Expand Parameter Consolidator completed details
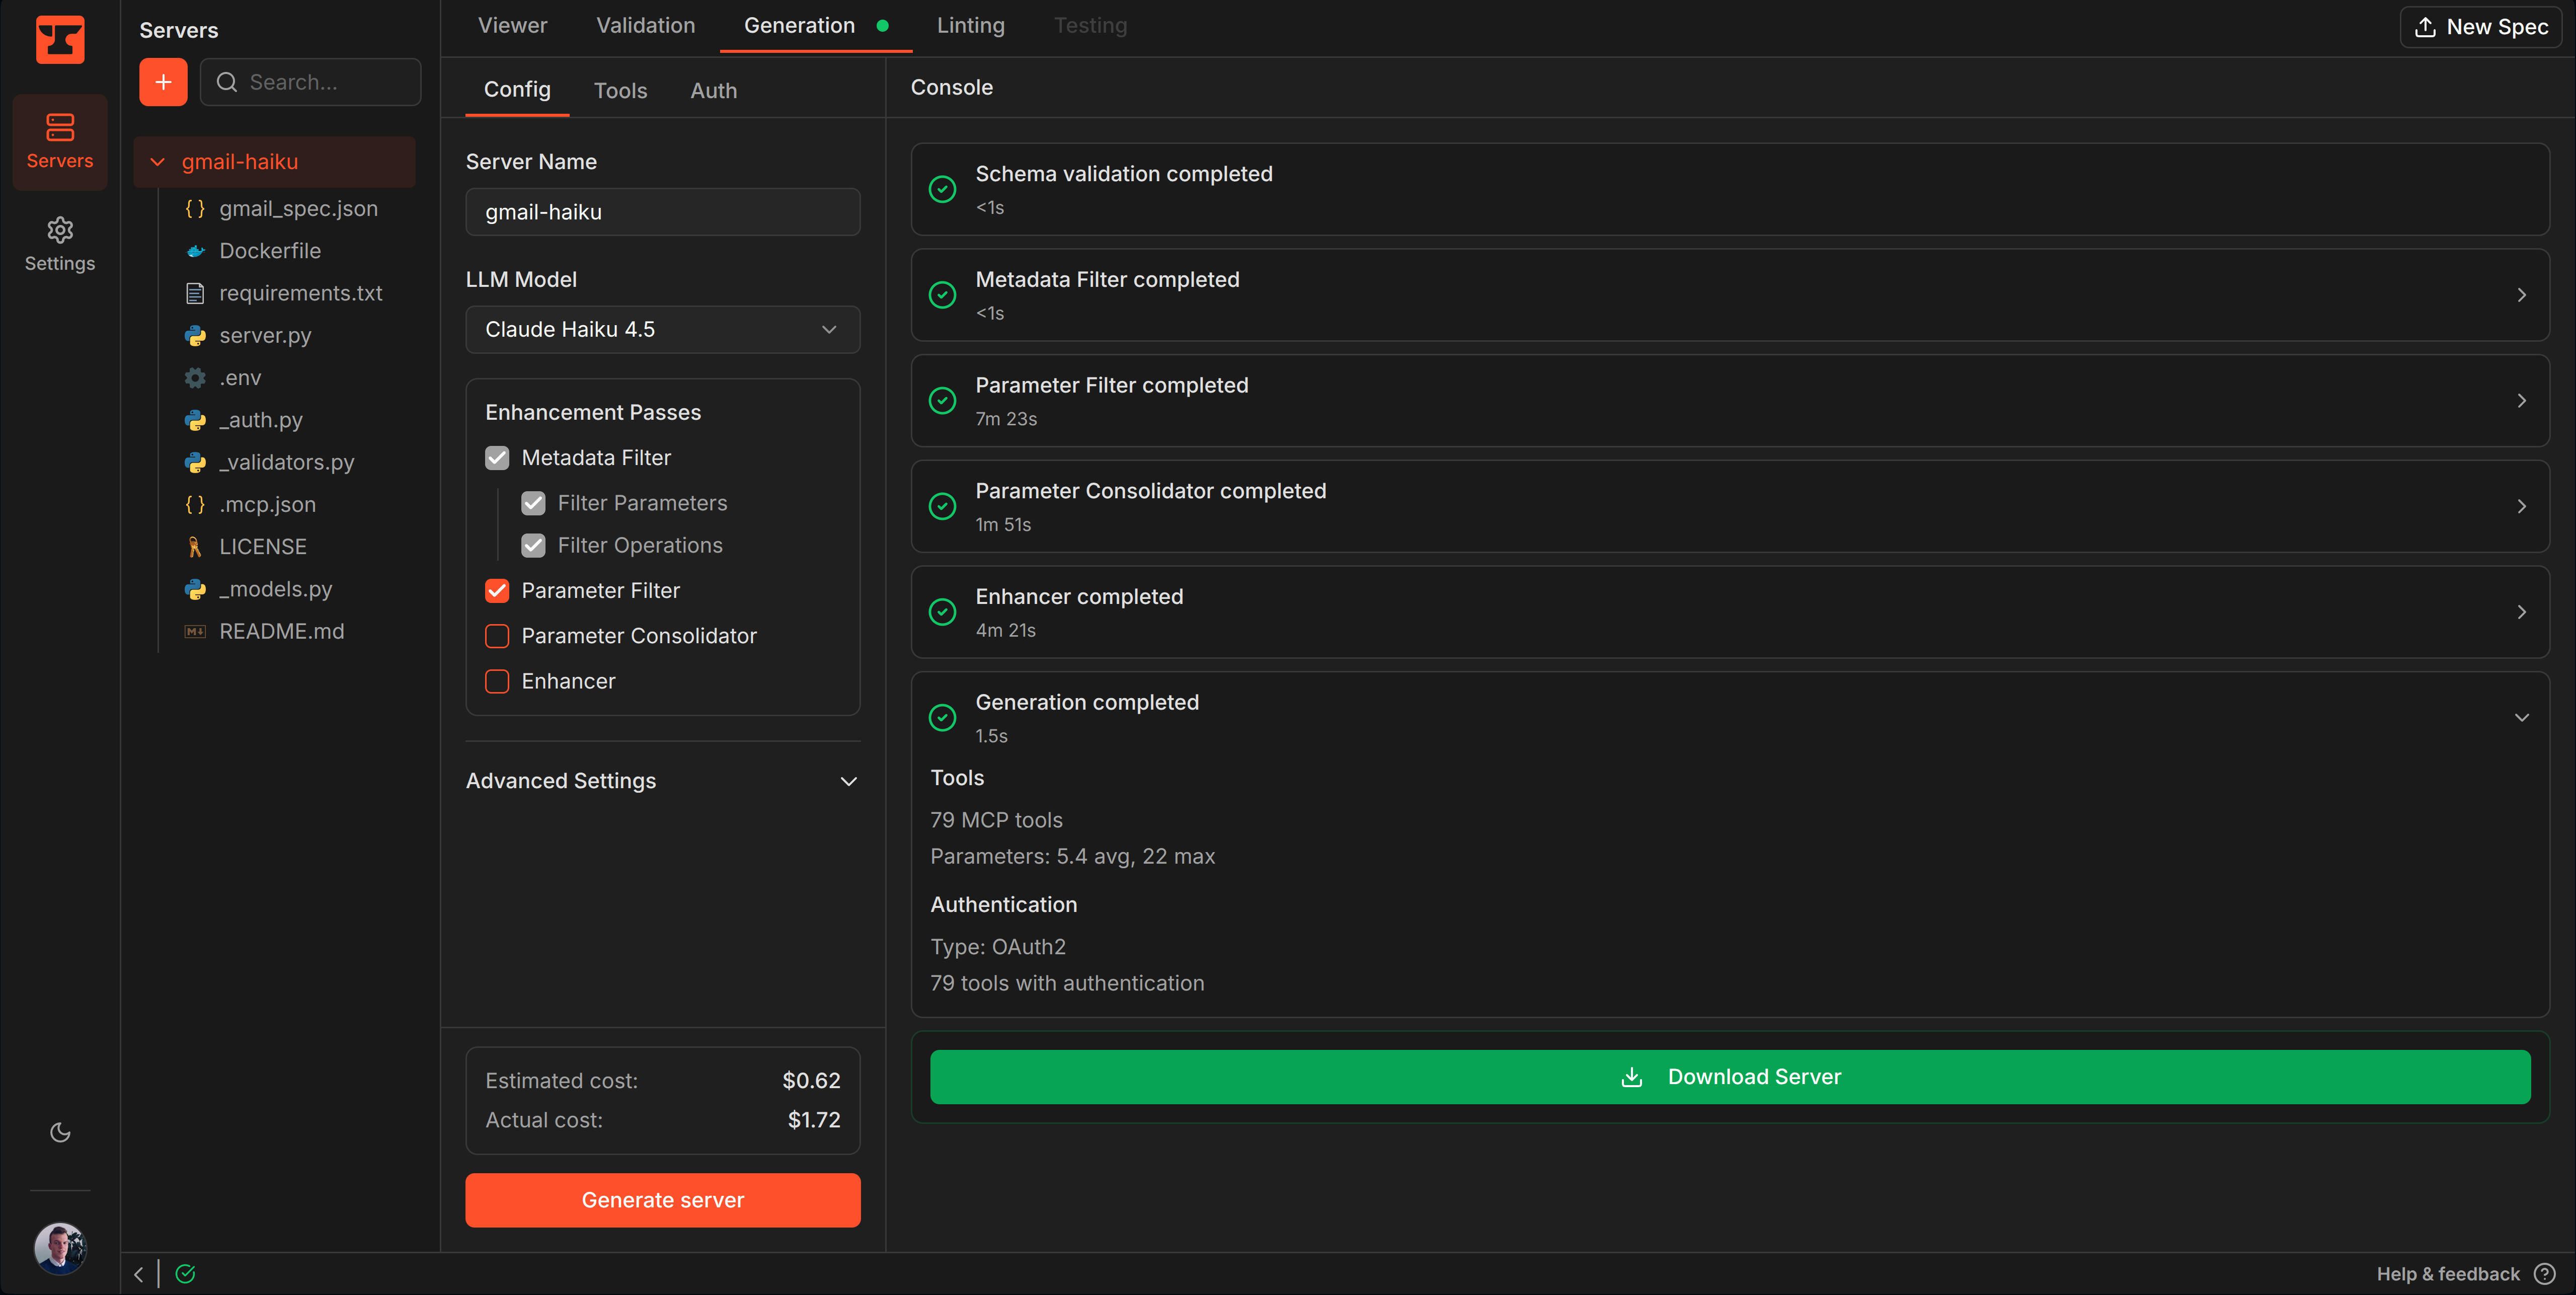Image resolution: width=2576 pixels, height=1295 pixels. pyautogui.click(x=2521, y=507)
